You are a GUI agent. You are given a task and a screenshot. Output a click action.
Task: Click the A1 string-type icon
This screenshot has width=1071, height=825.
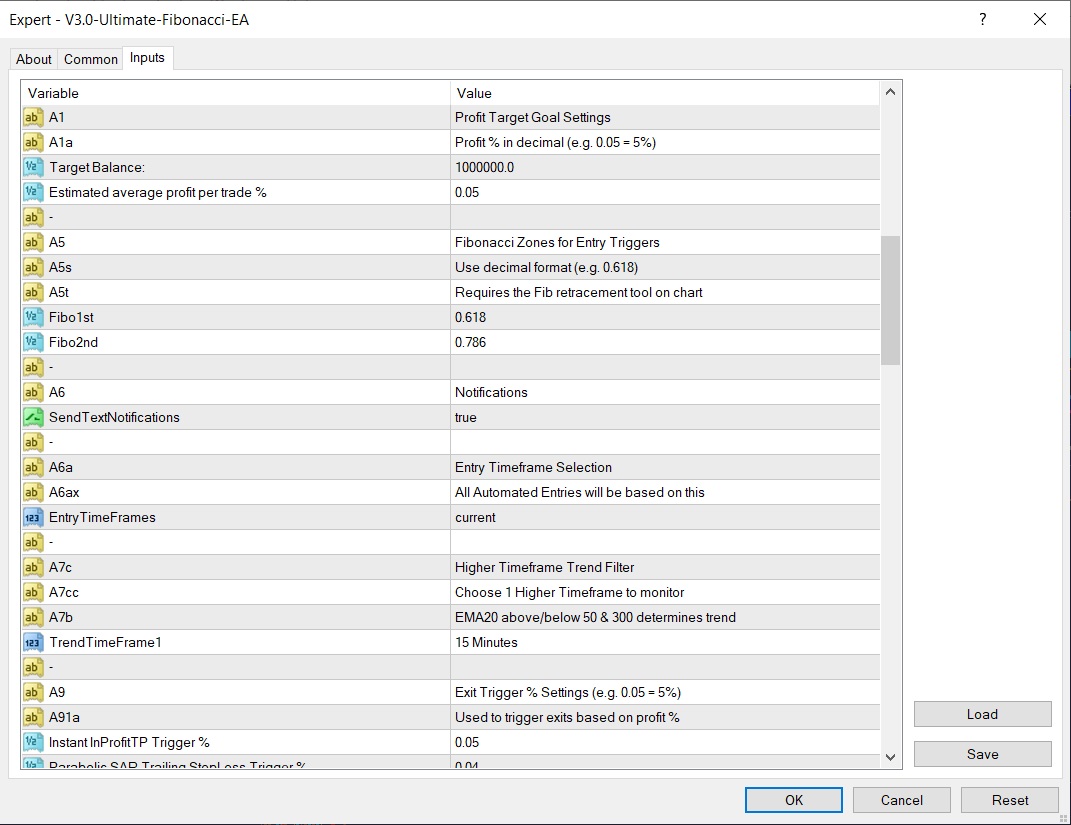click(33, 117)
